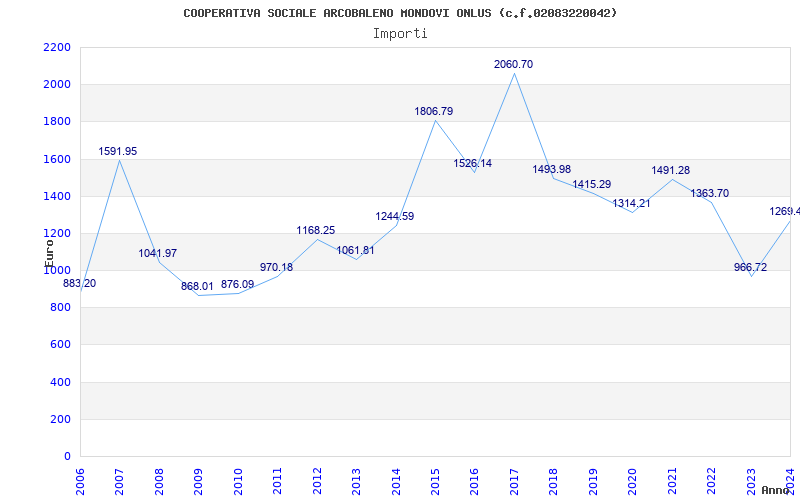Screen dimensions: 800x500
Task: Click the y-axis tick label 400
Action: pyautogui.click(x=60, y=383)
